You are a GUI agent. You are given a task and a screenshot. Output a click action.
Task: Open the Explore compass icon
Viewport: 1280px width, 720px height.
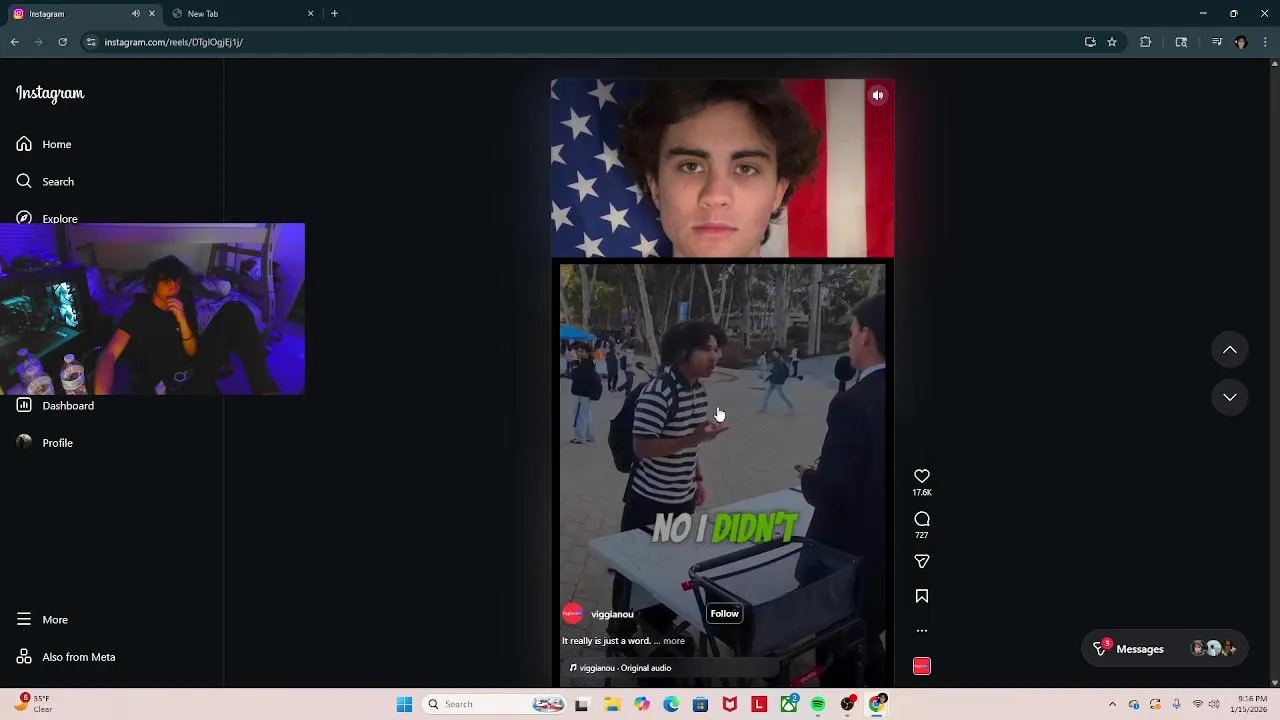click(x=24, y=218)
